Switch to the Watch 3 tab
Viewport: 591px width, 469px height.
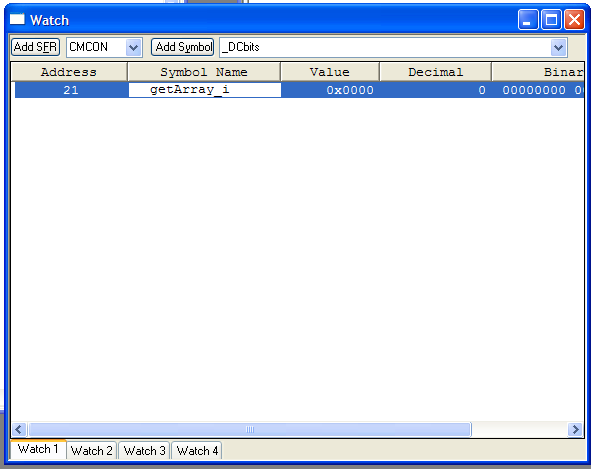[x=144, y=451]
